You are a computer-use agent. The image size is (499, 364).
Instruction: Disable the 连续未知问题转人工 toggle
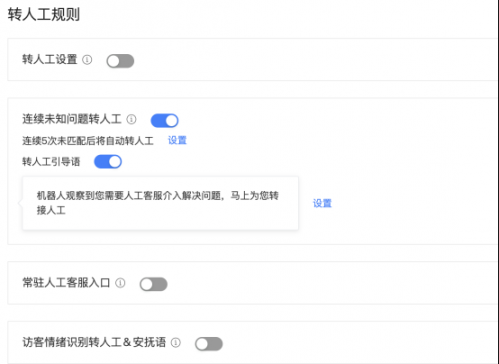tap(165, 121)
